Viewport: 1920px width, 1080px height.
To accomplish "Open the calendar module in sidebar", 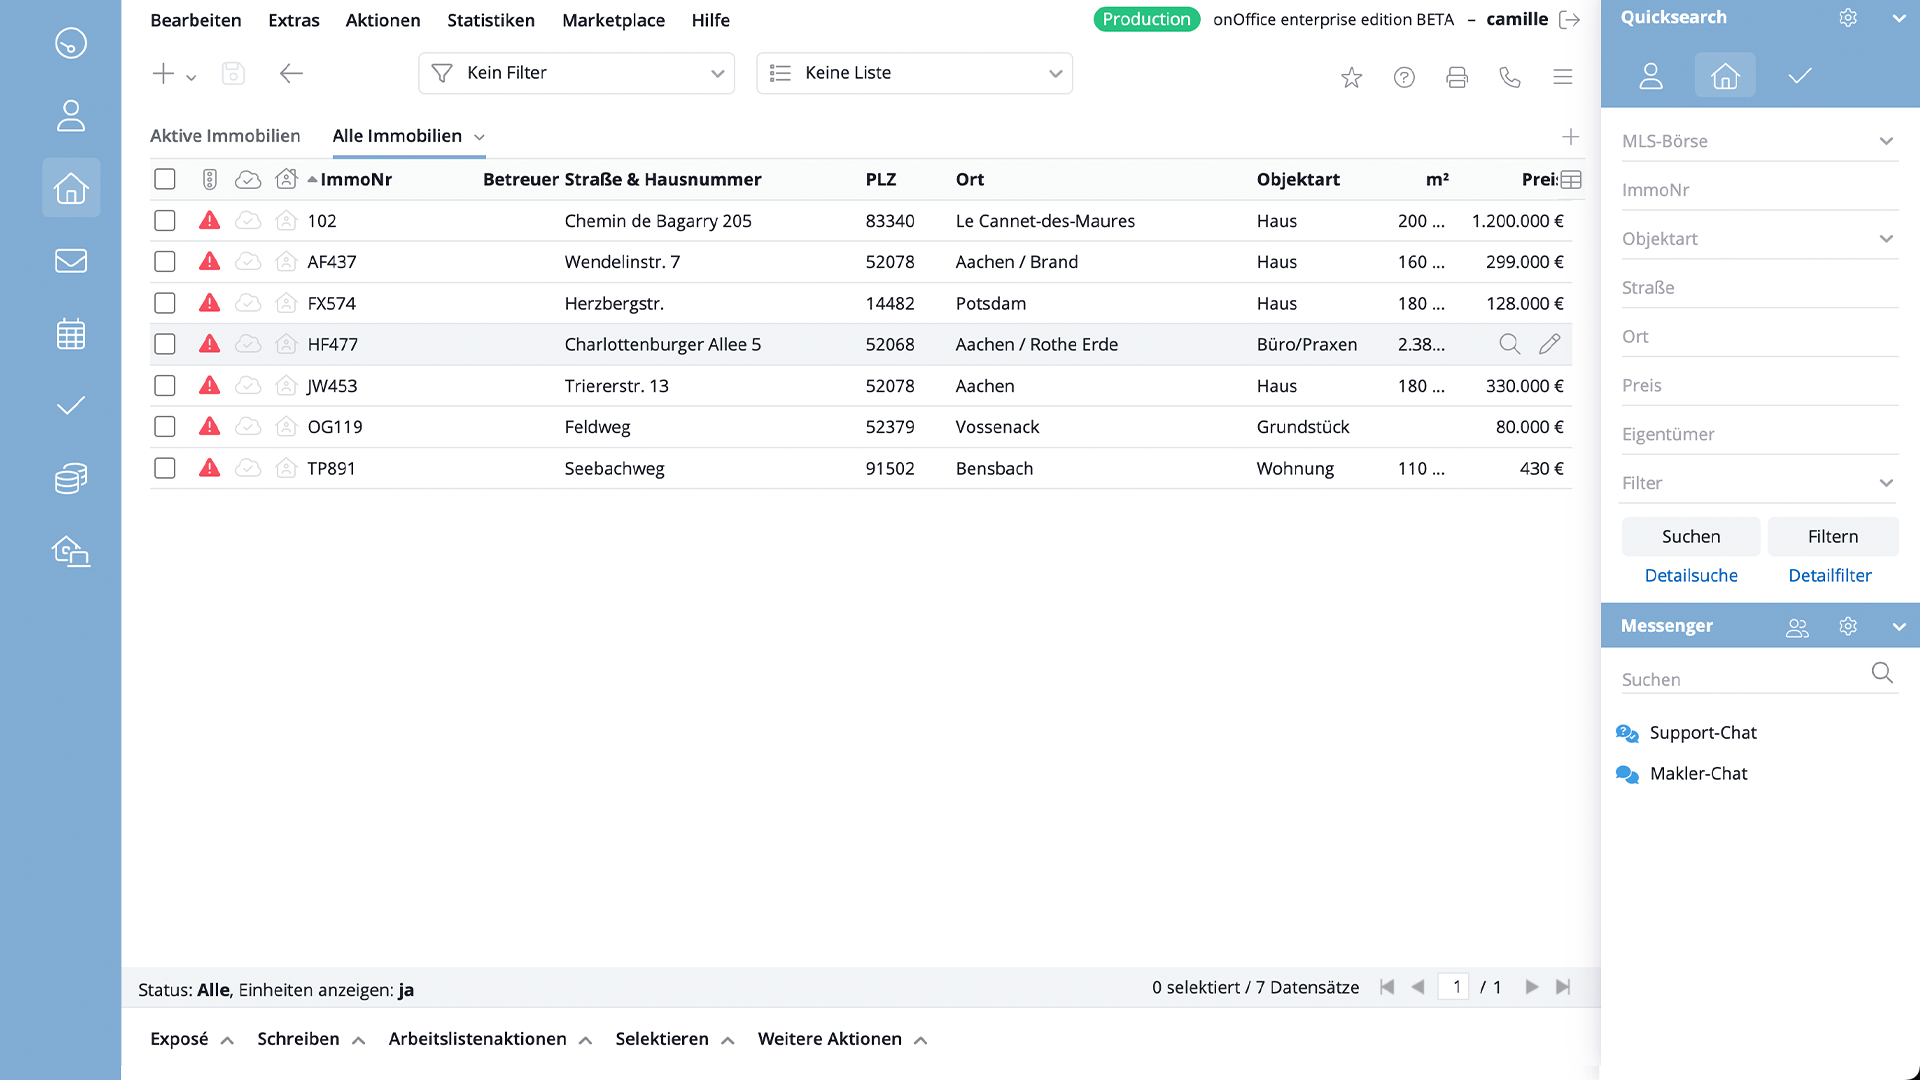I will pyautogui.click(x=71, y=334).
